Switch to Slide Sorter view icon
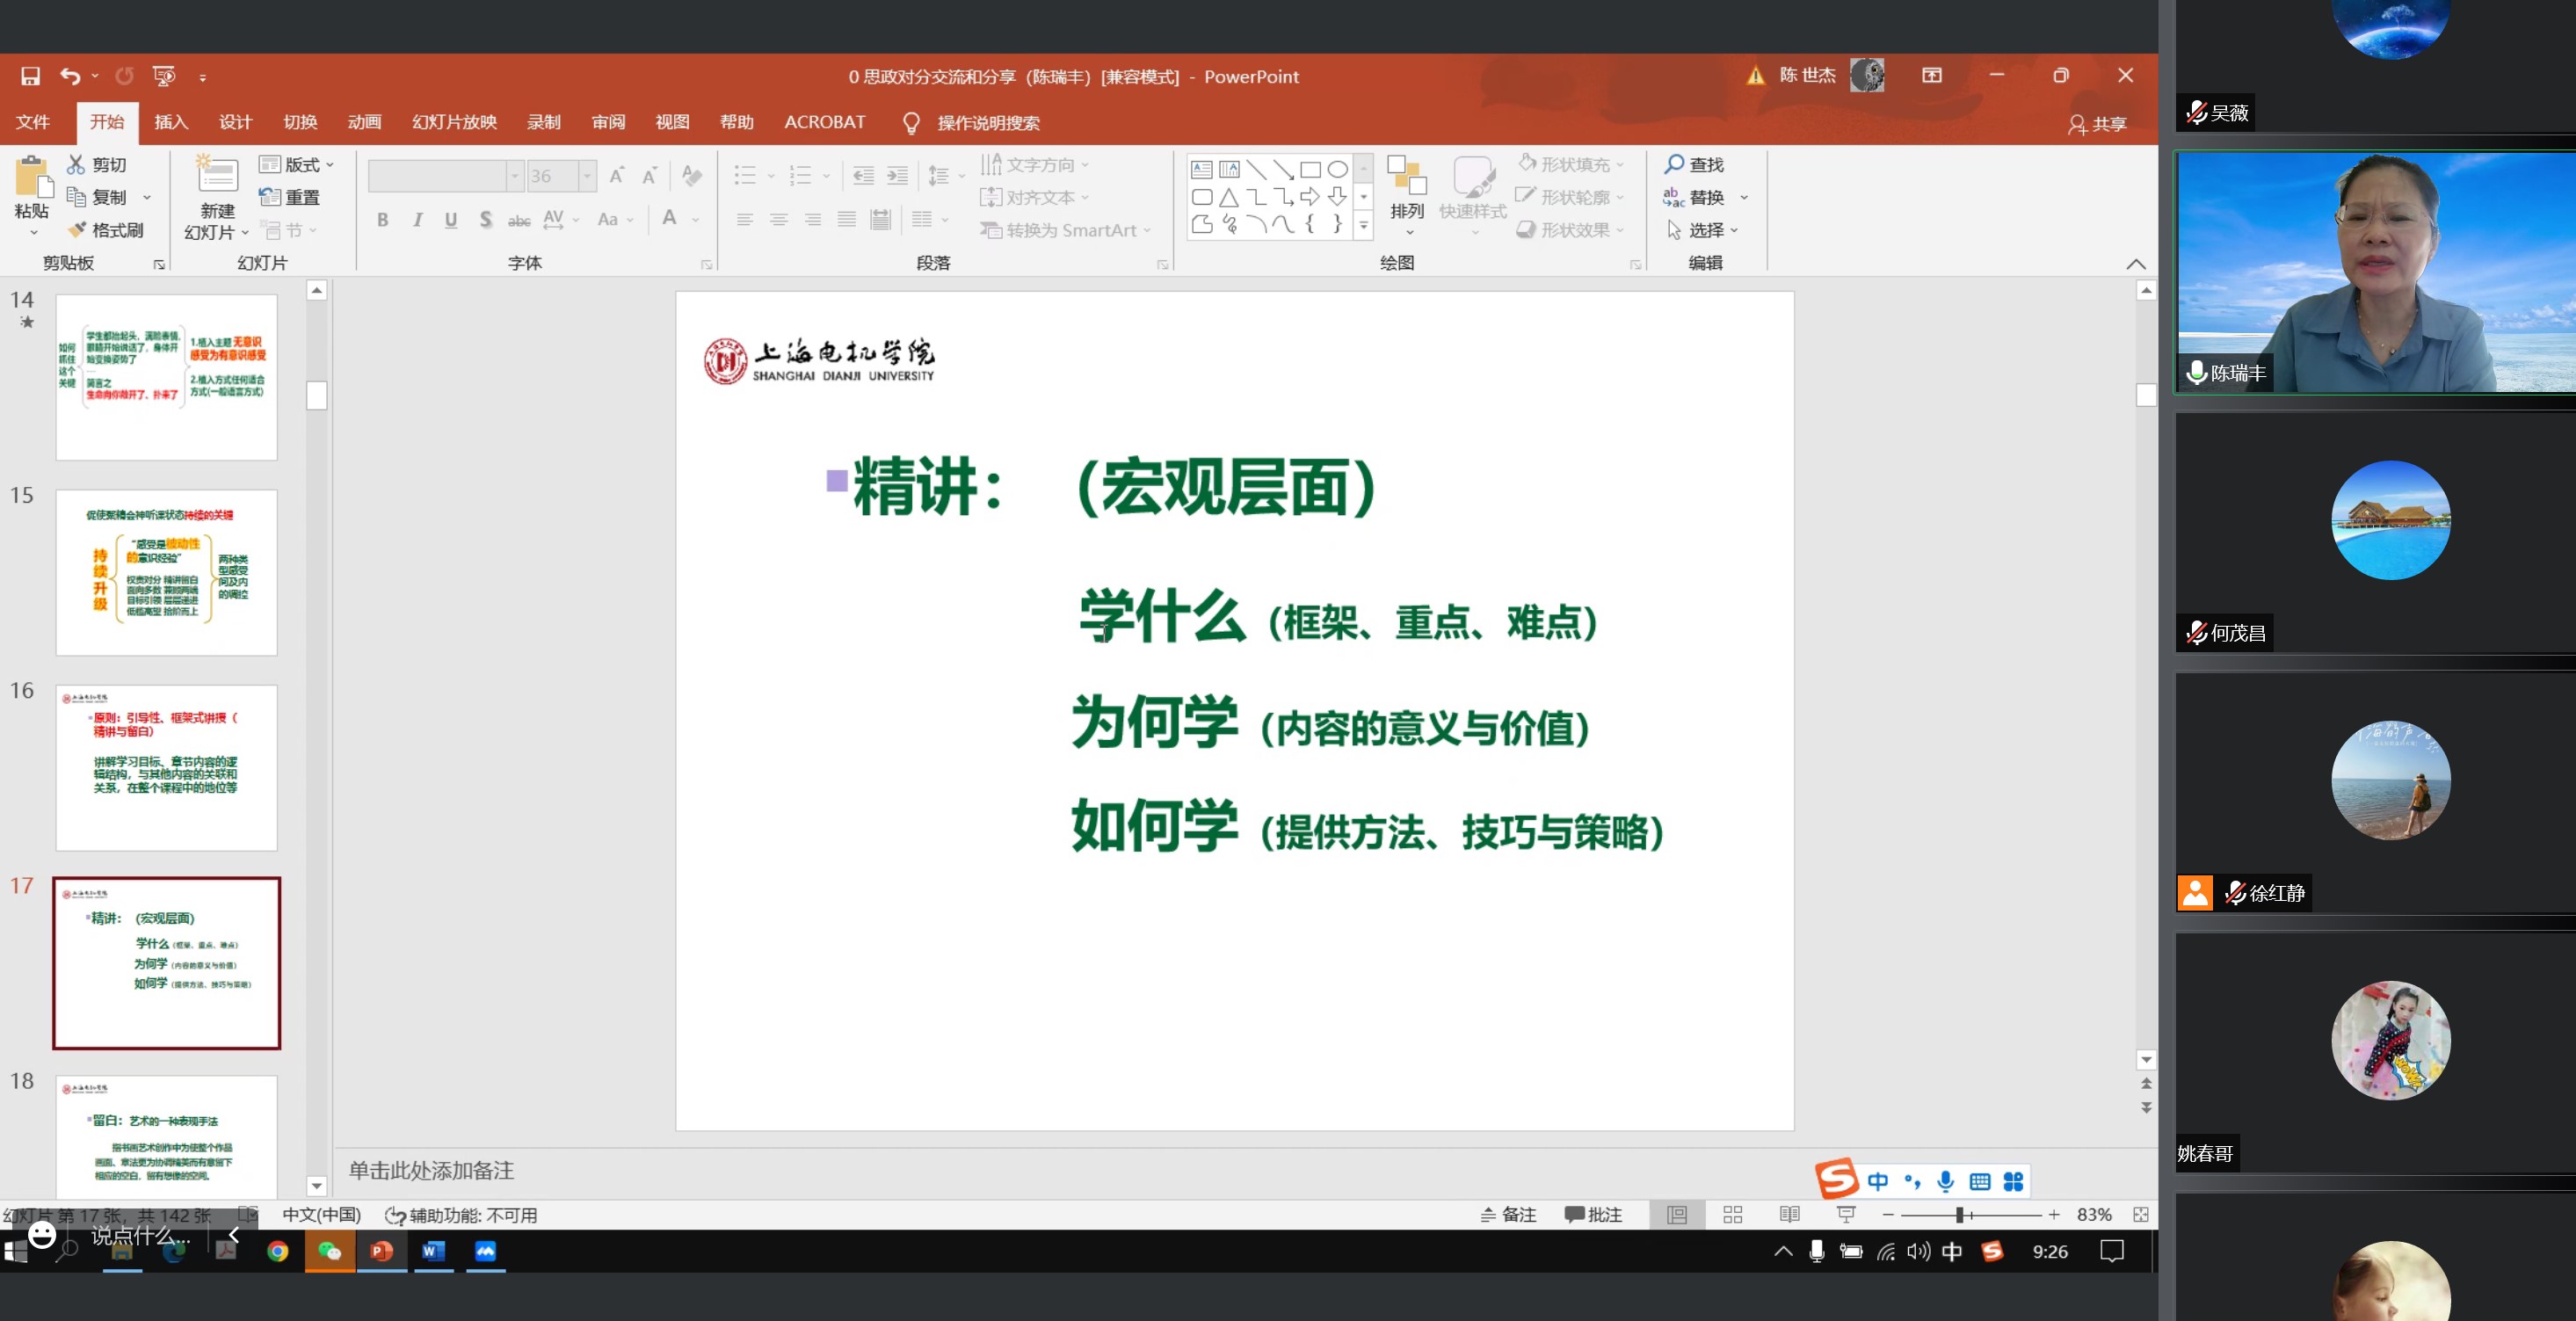The image size is (2576, 1321). (x=1733, y=1214)
